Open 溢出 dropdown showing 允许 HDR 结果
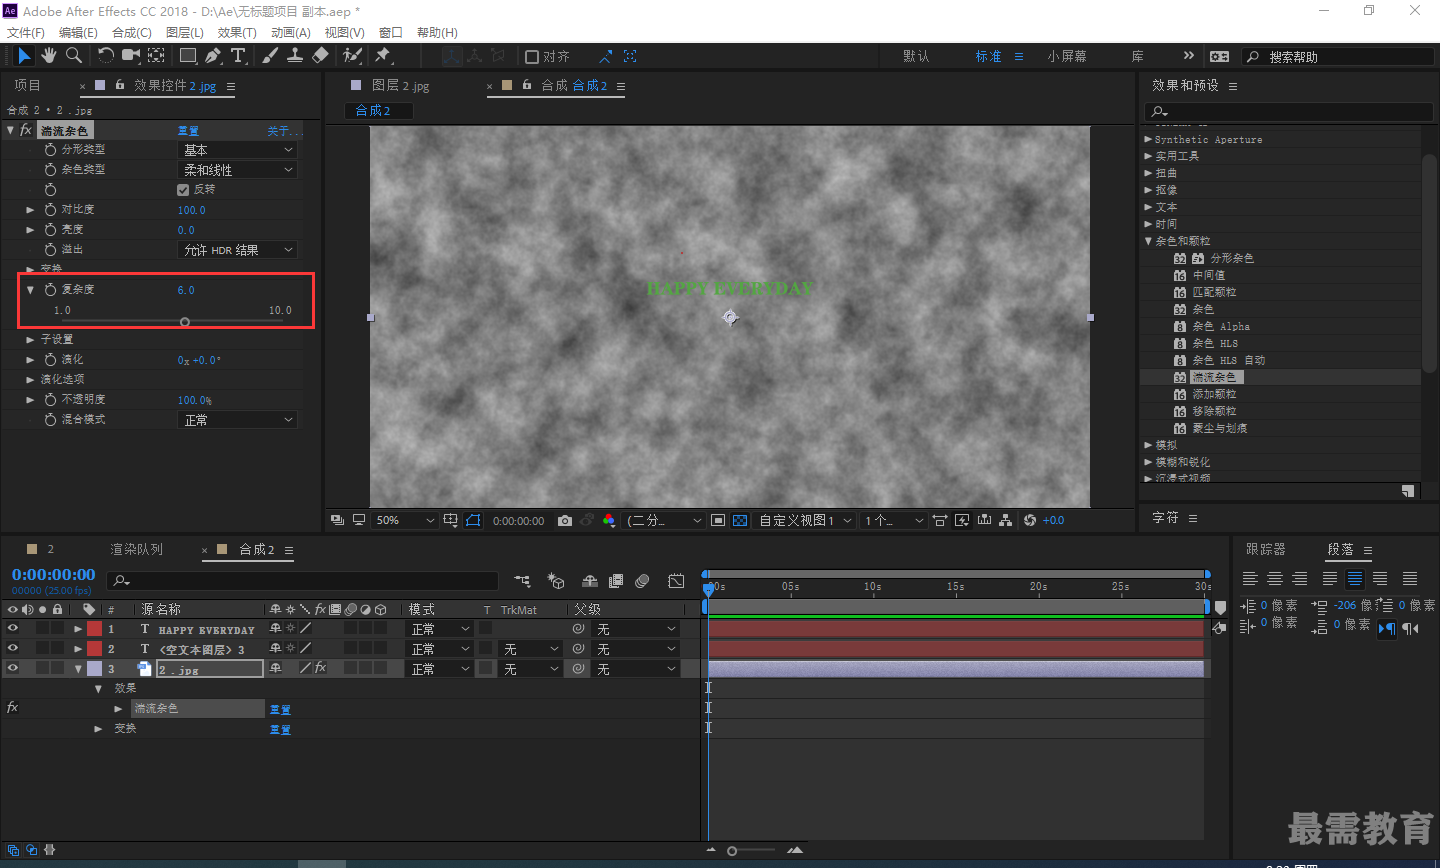The width and height of the screenshot is (1440, 868). (237, 250)
